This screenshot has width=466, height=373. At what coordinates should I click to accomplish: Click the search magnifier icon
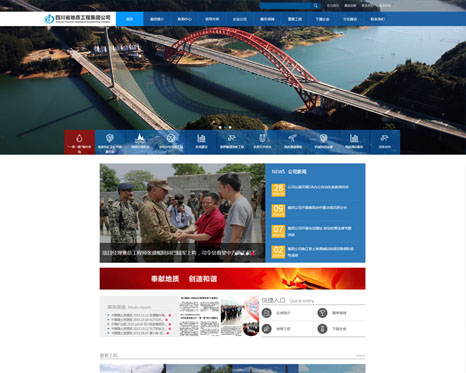click(x=315, y=6)
